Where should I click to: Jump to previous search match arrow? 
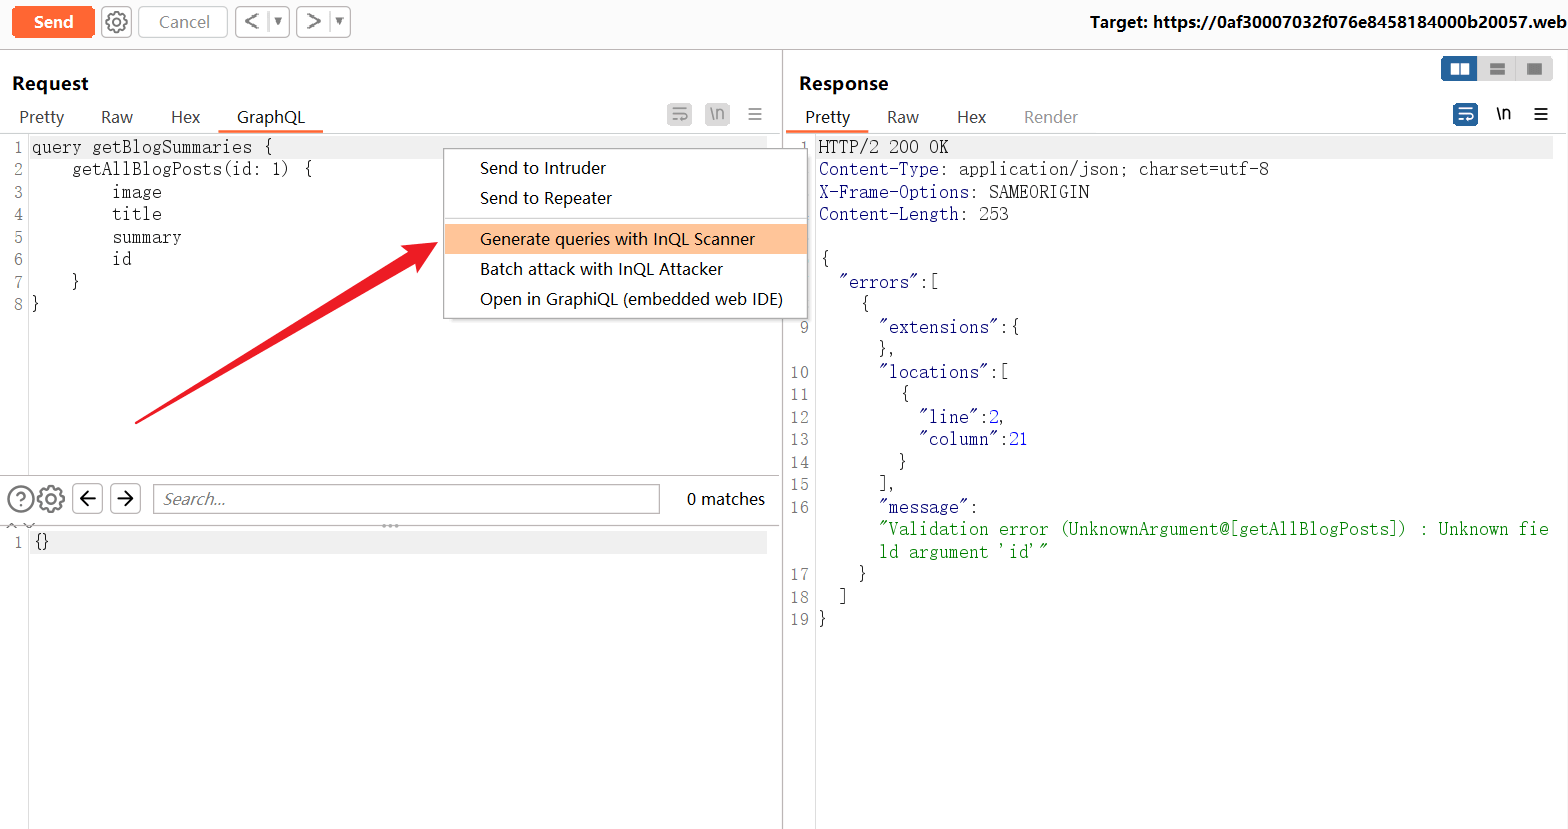pyautogui.click(x=88, y=498)
